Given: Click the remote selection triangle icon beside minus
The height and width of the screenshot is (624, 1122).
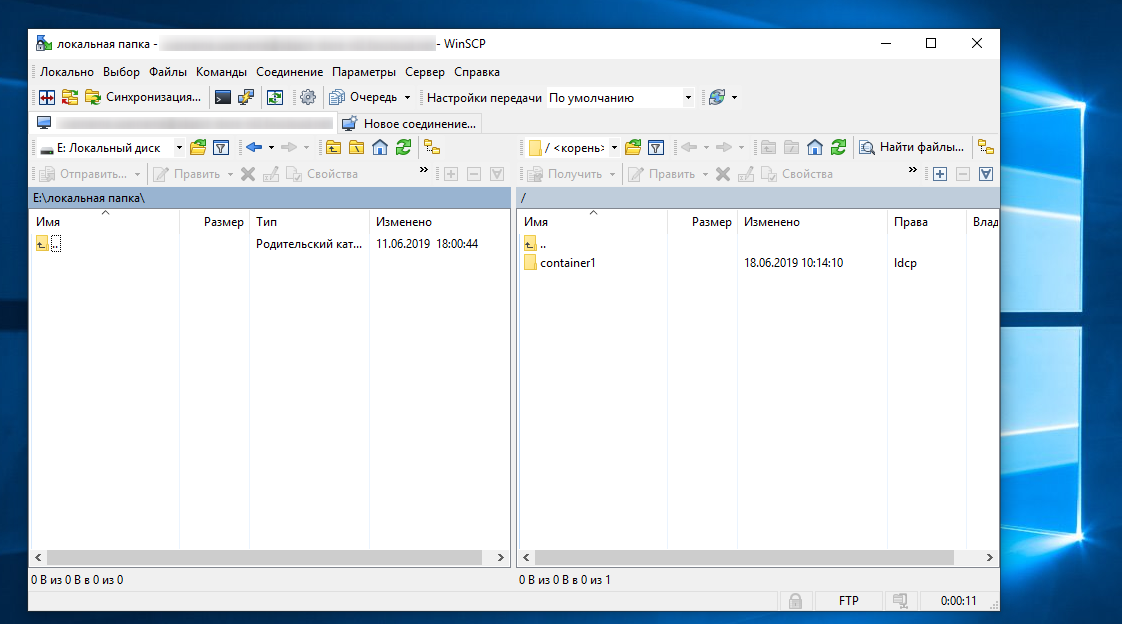Looking at the screenshot, I should (986, 174).
